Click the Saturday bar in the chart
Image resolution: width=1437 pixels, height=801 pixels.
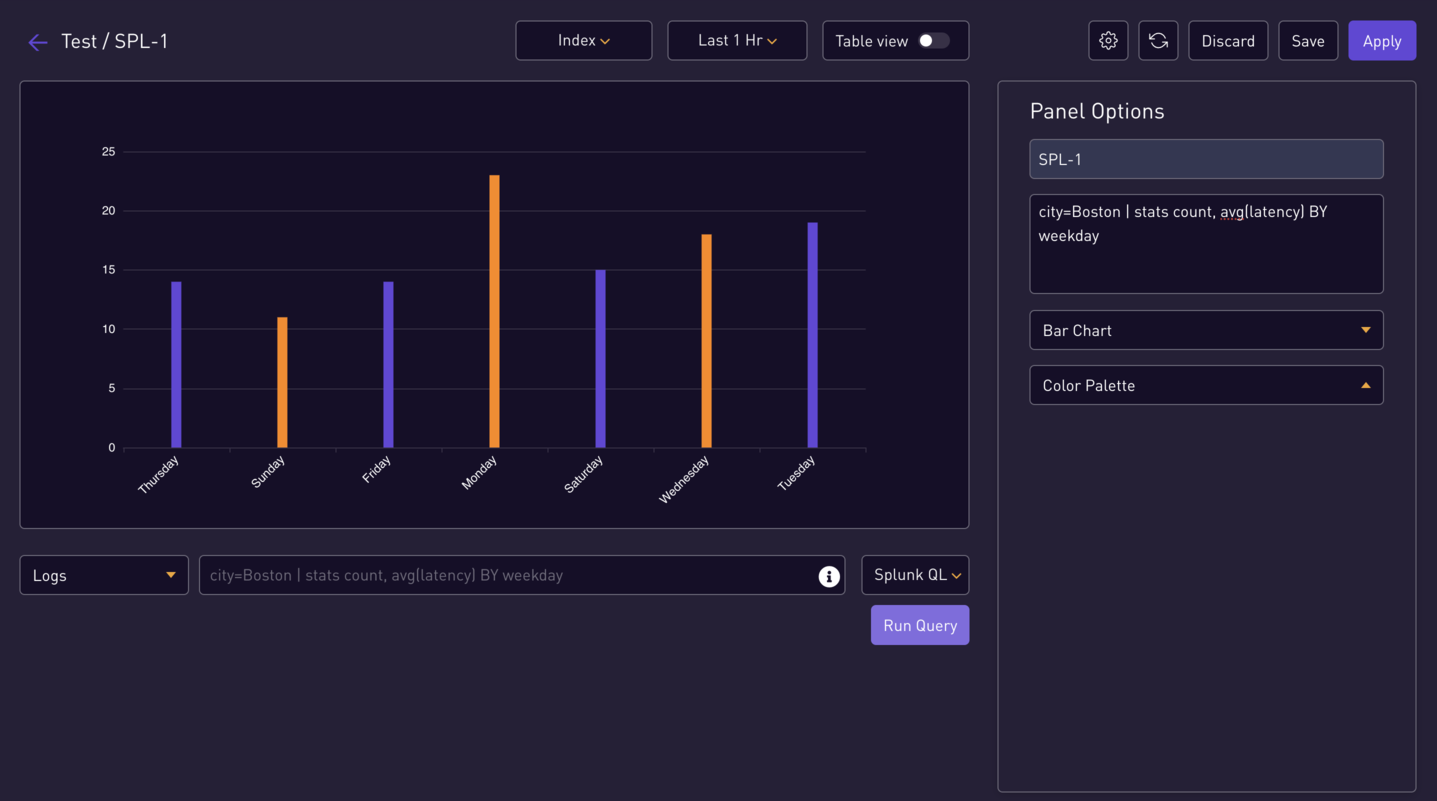coord(600,359)
